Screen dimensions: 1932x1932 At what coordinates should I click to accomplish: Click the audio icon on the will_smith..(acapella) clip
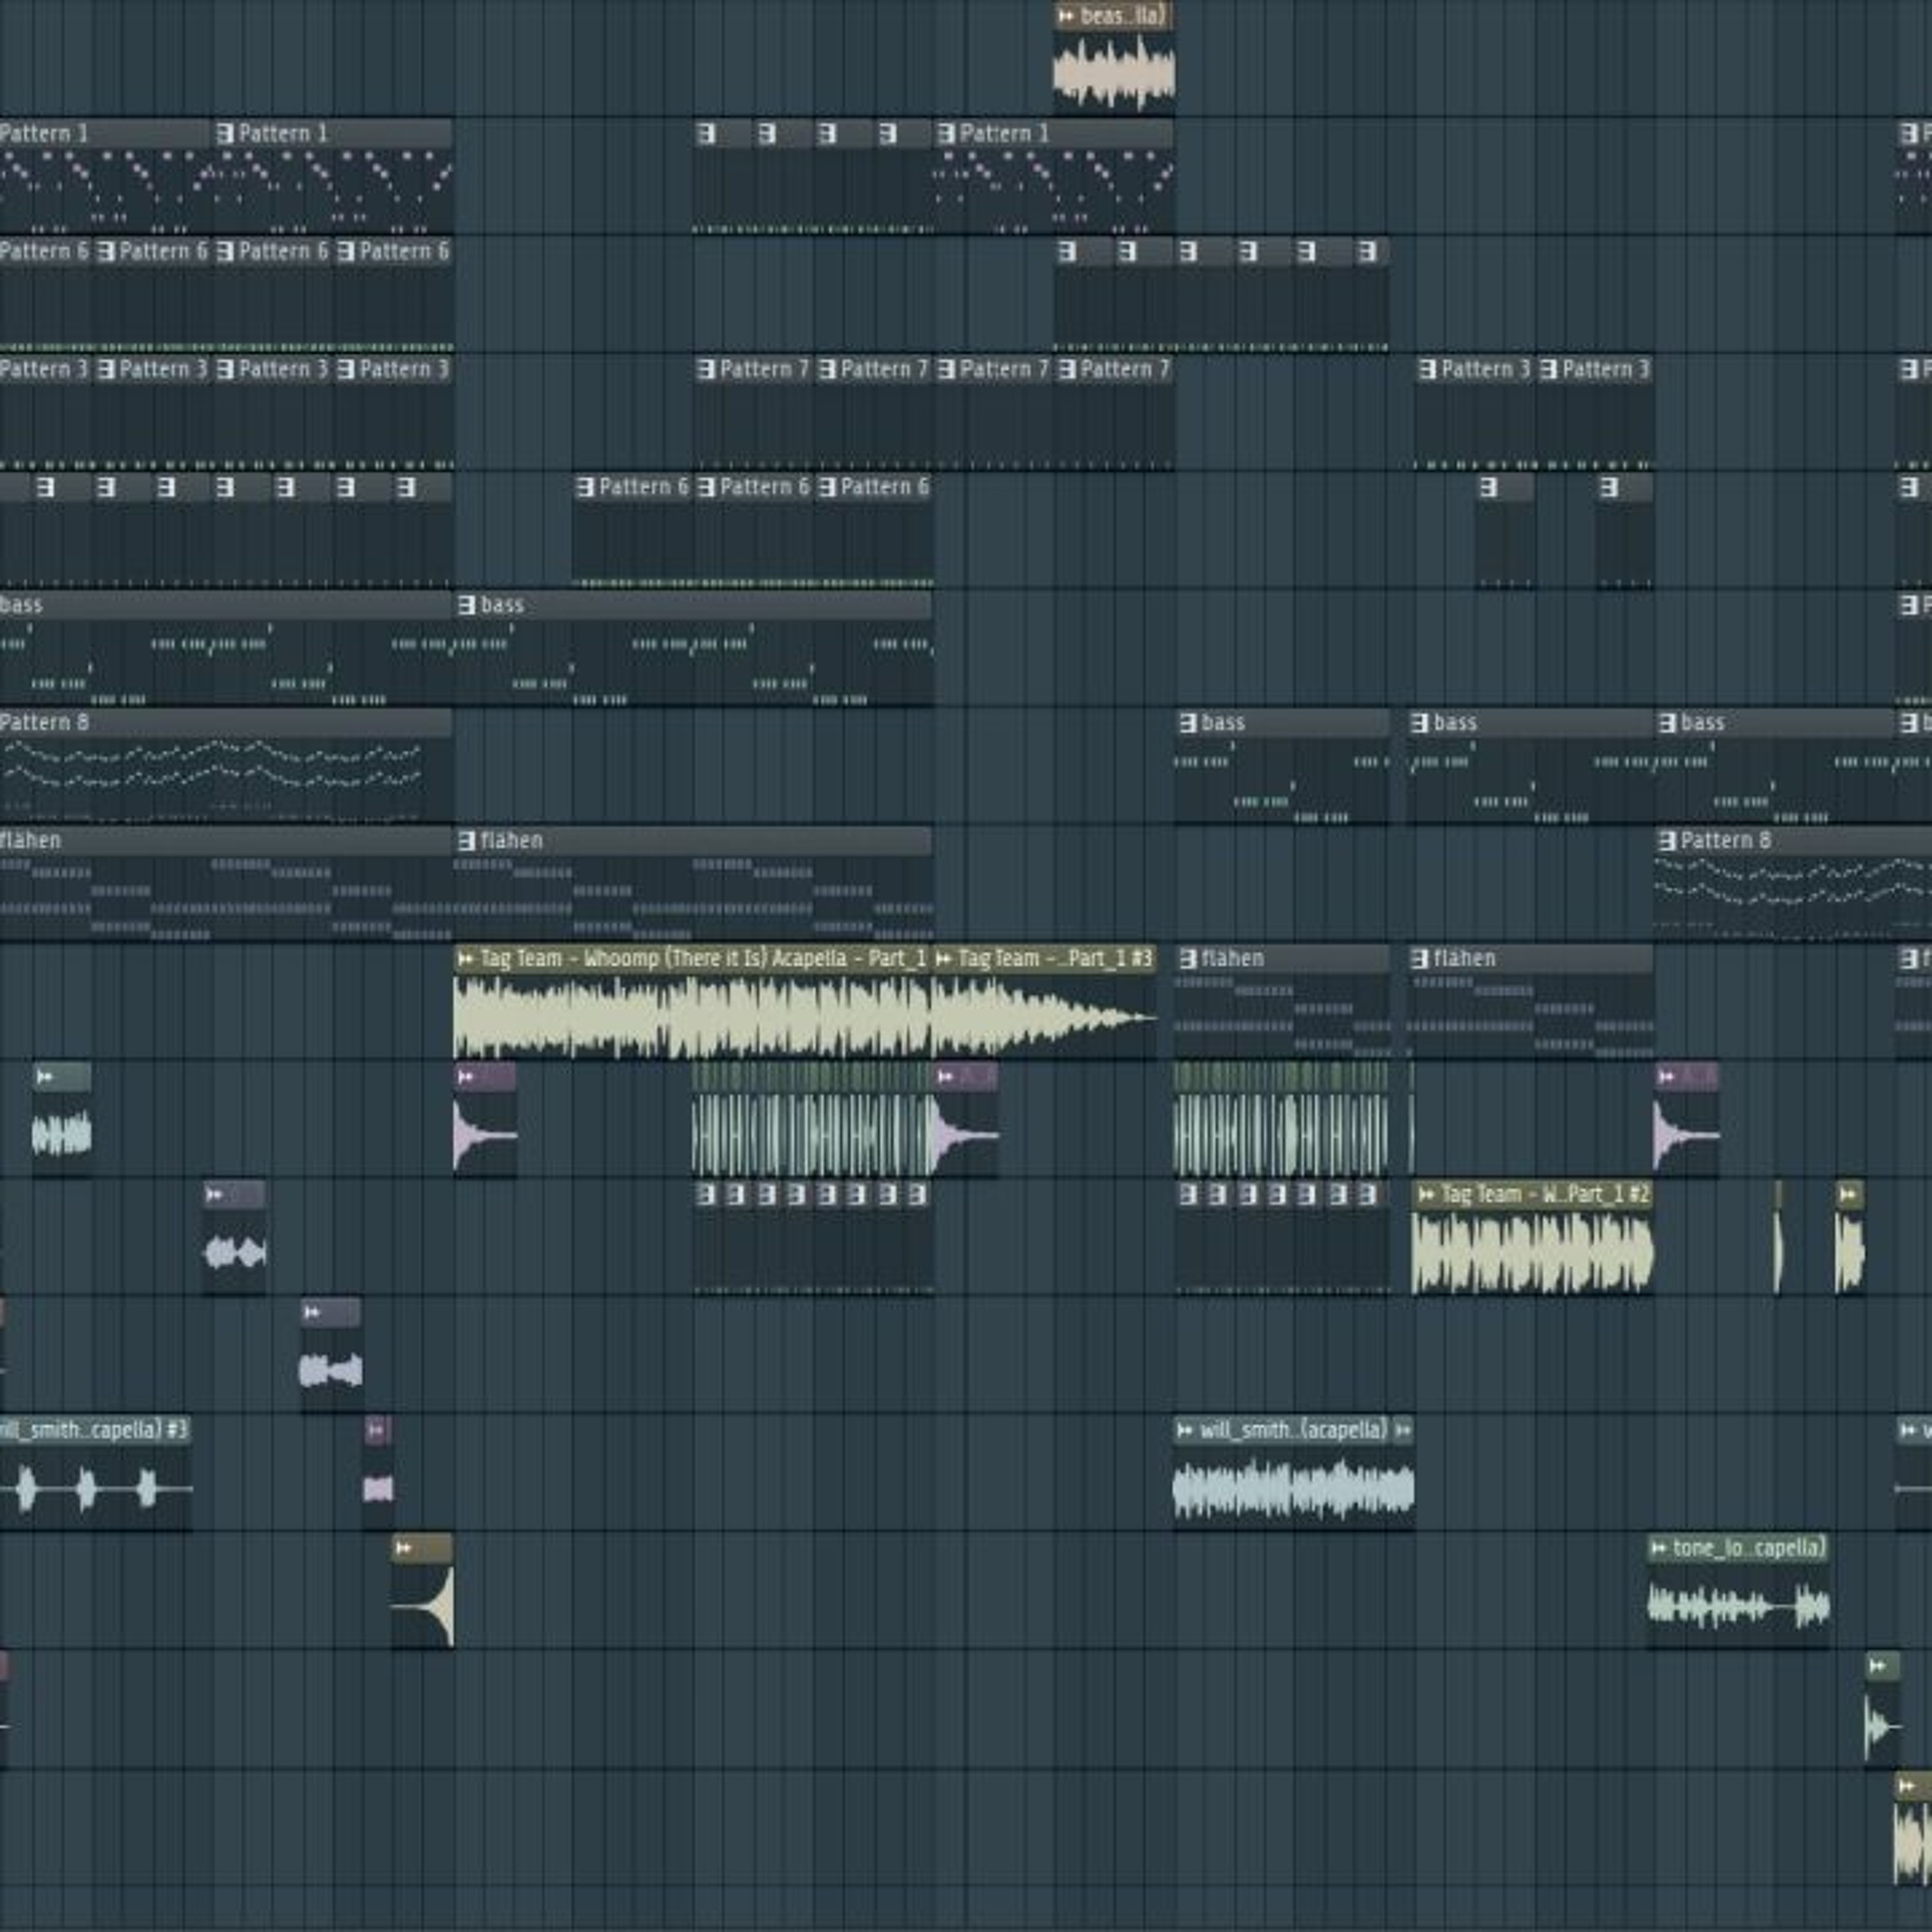tap(1185, 1431)
